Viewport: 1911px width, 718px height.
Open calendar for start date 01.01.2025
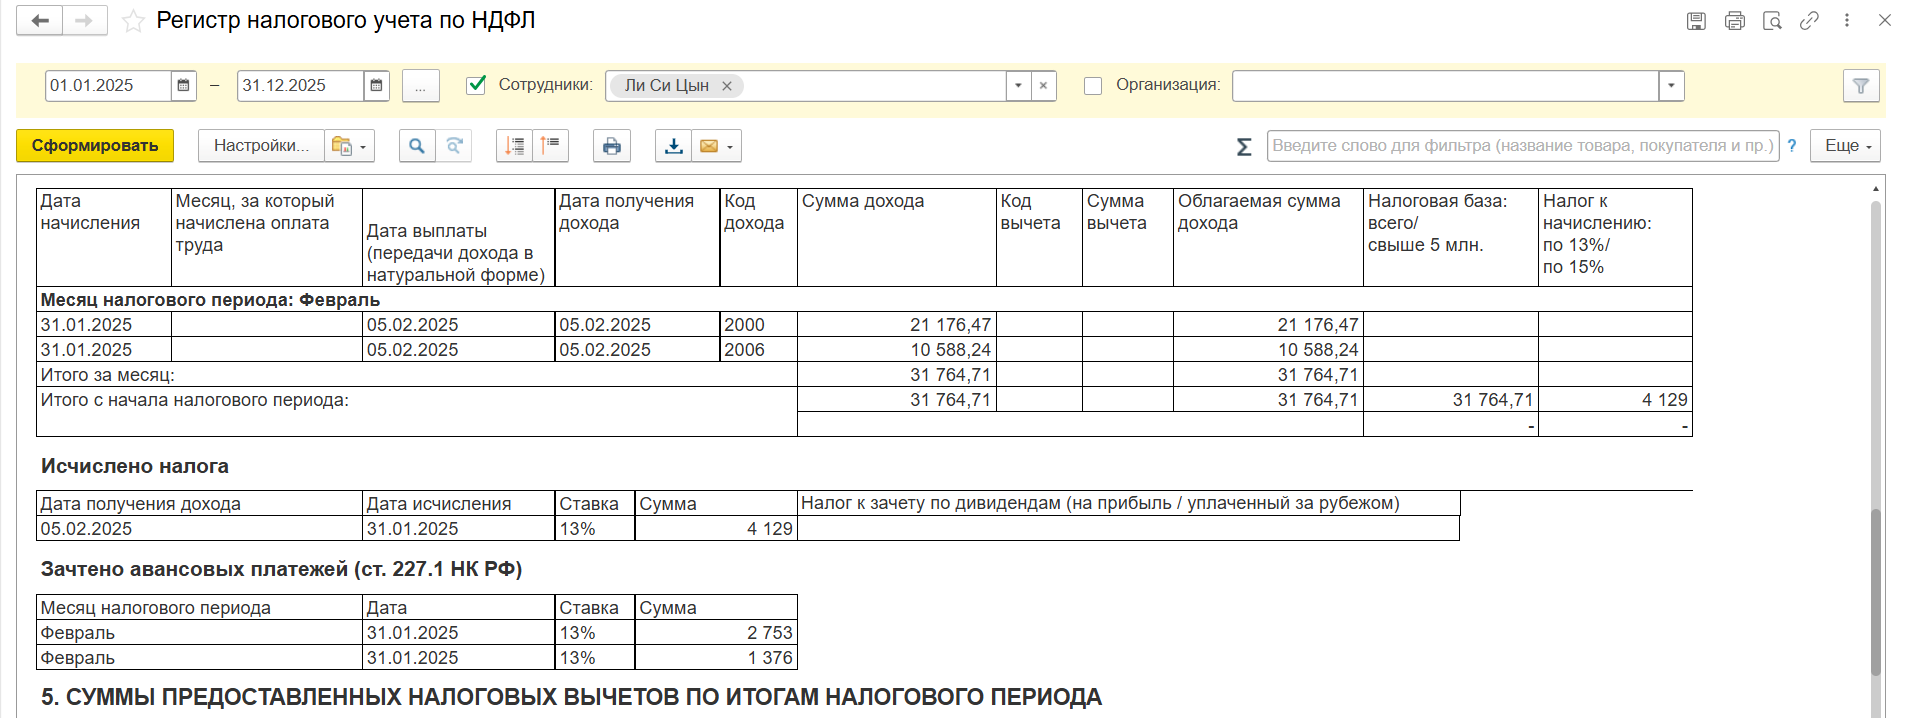tap(184, 86)
